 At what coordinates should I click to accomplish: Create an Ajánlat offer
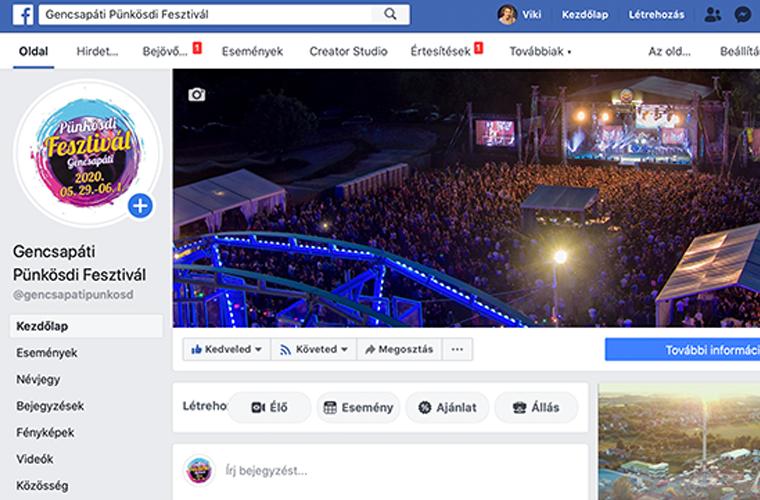click(447, 407)
